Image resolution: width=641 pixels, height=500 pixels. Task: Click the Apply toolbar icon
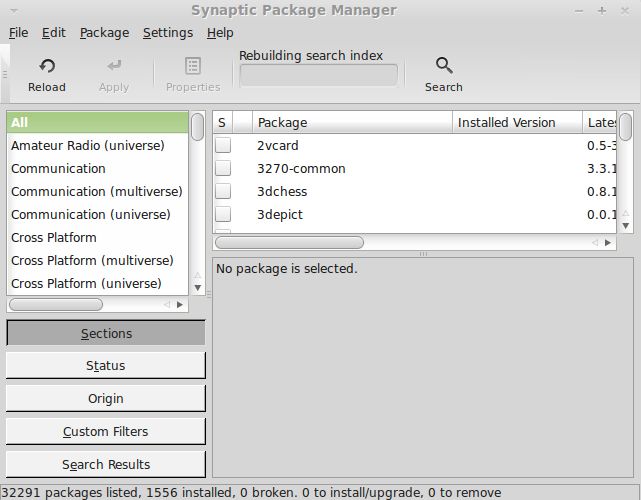(114, 66)
